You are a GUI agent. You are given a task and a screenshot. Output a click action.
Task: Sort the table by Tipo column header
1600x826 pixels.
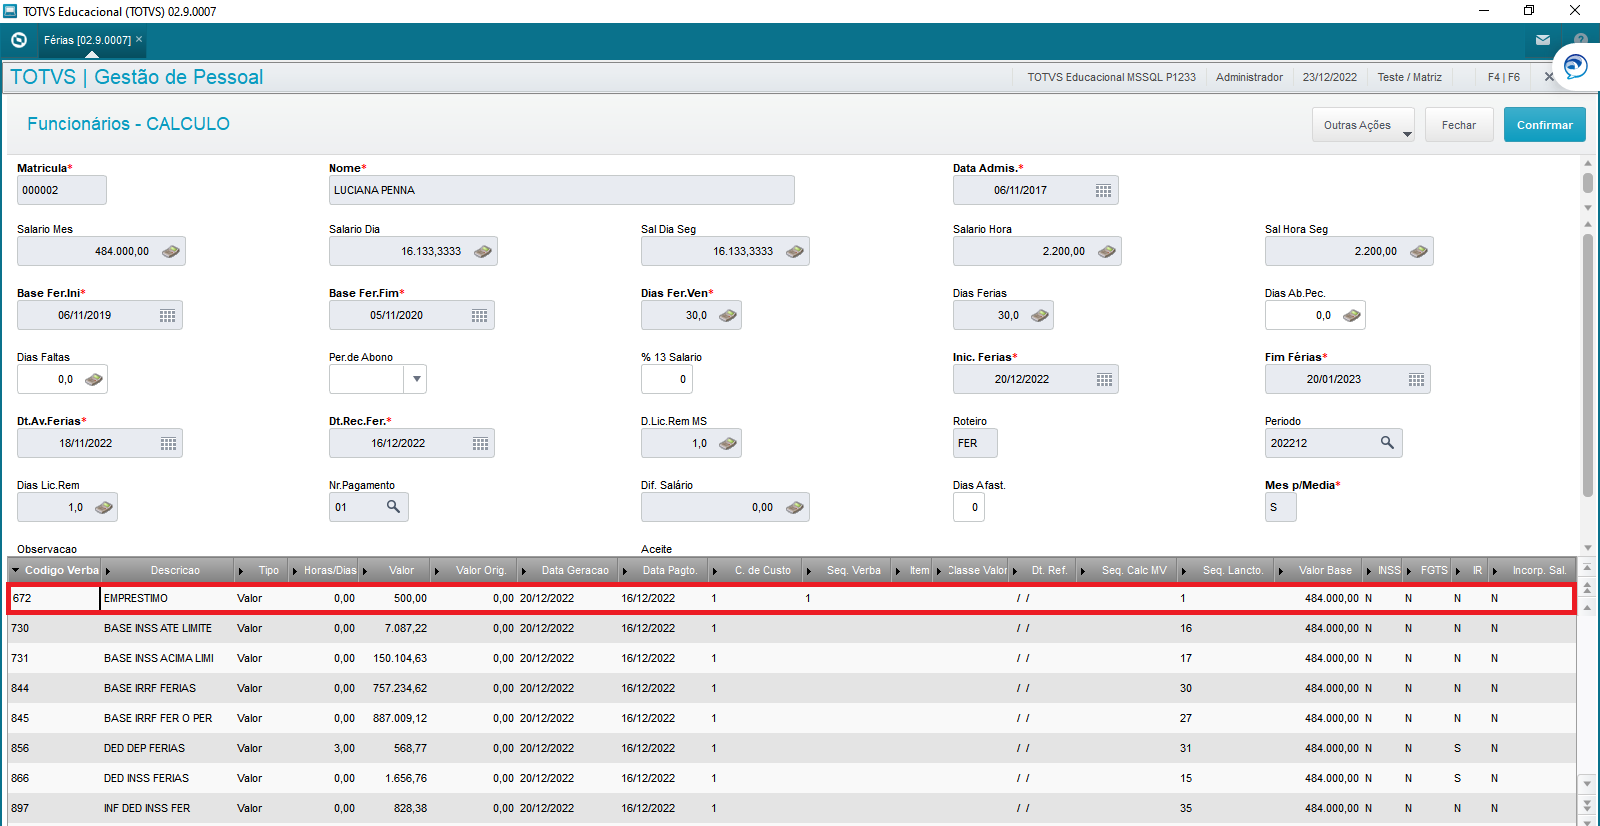262,570
